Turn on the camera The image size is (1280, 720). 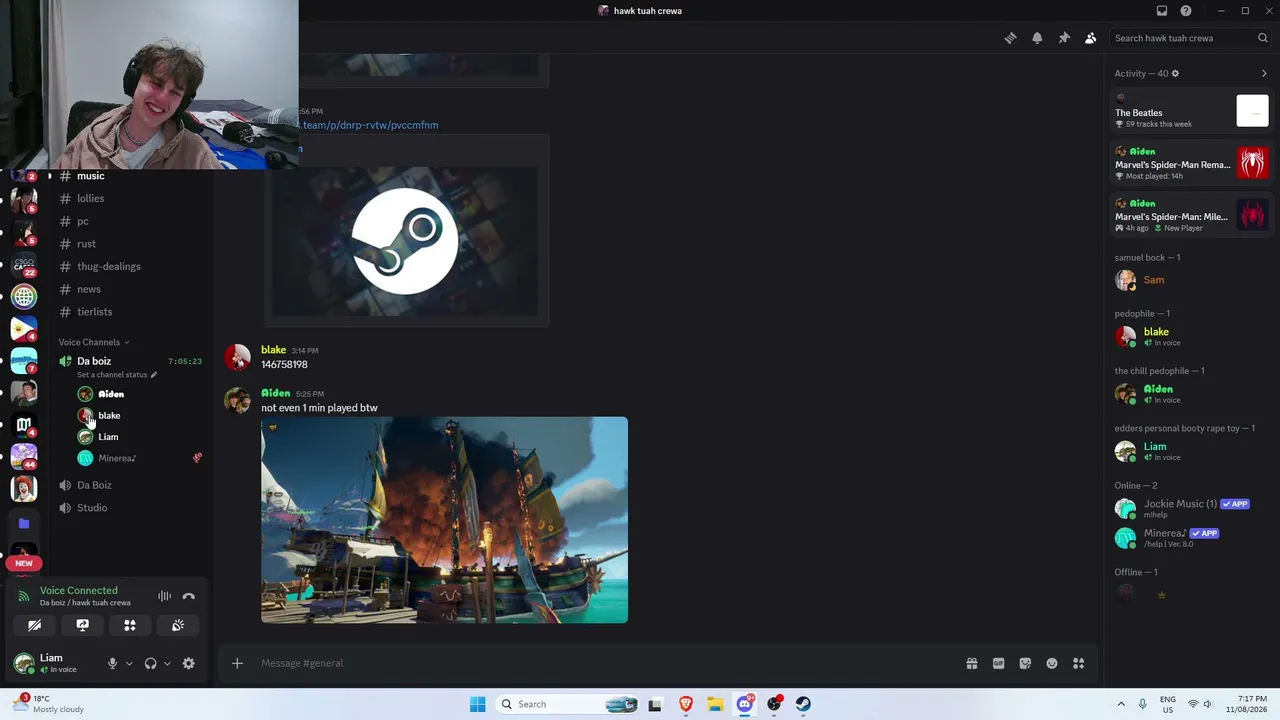[x=34, y=625]
